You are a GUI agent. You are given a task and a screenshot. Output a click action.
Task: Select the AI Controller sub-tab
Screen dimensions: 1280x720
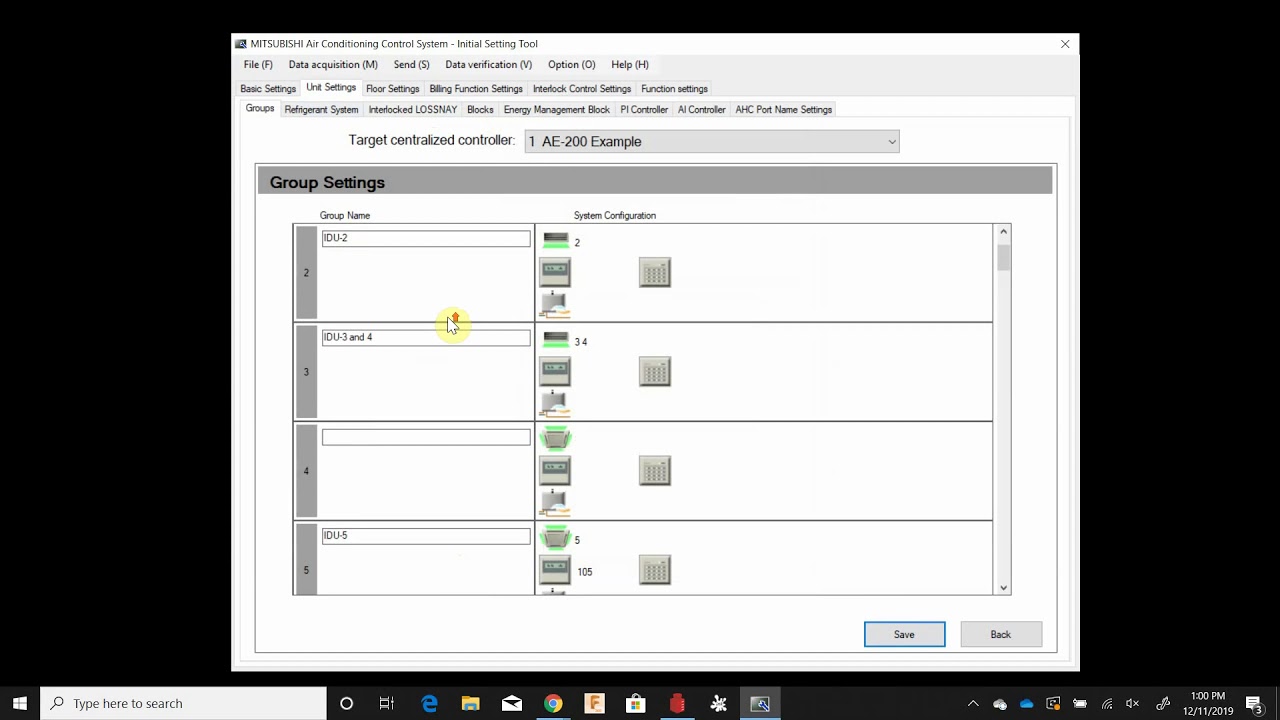click(x=701, y=110)
